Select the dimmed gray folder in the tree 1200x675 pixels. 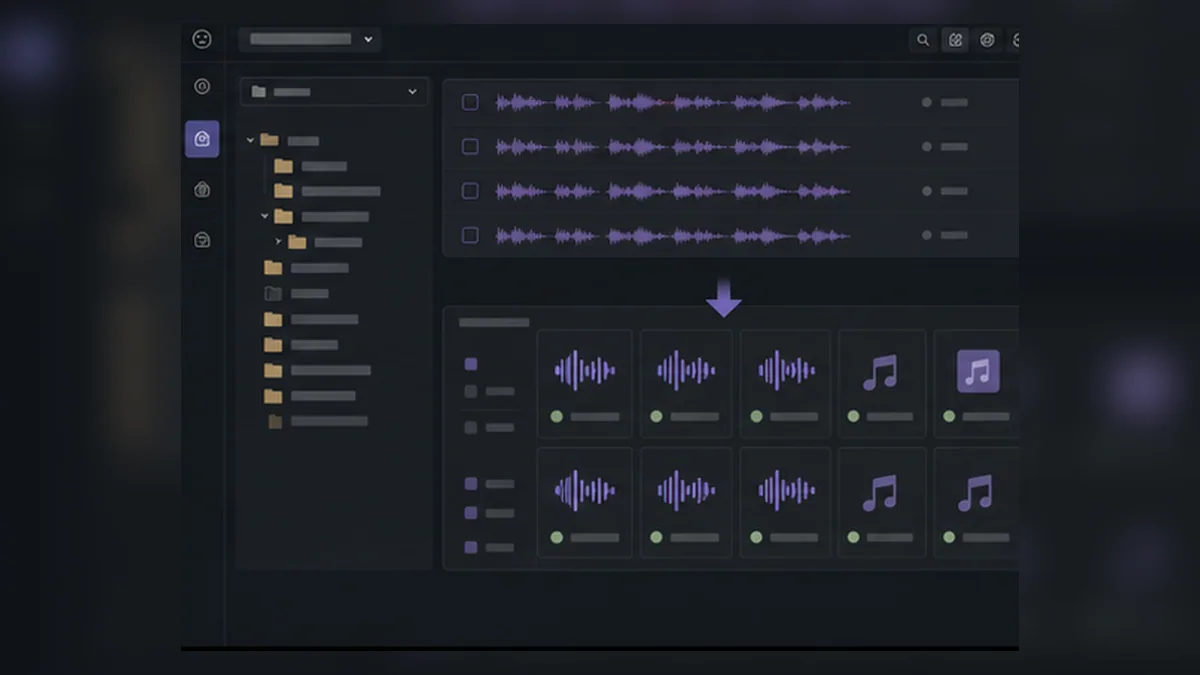(x=273, y=293)
